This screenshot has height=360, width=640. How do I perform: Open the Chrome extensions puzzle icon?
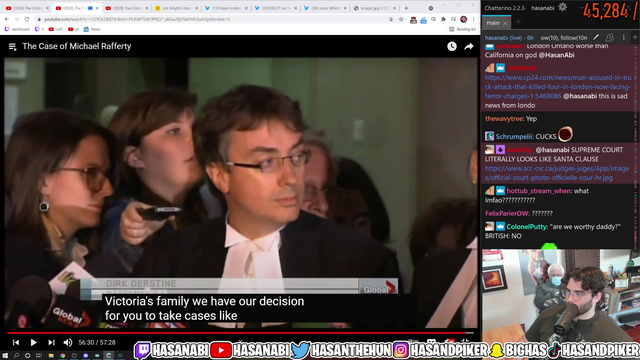pos(444,19)
